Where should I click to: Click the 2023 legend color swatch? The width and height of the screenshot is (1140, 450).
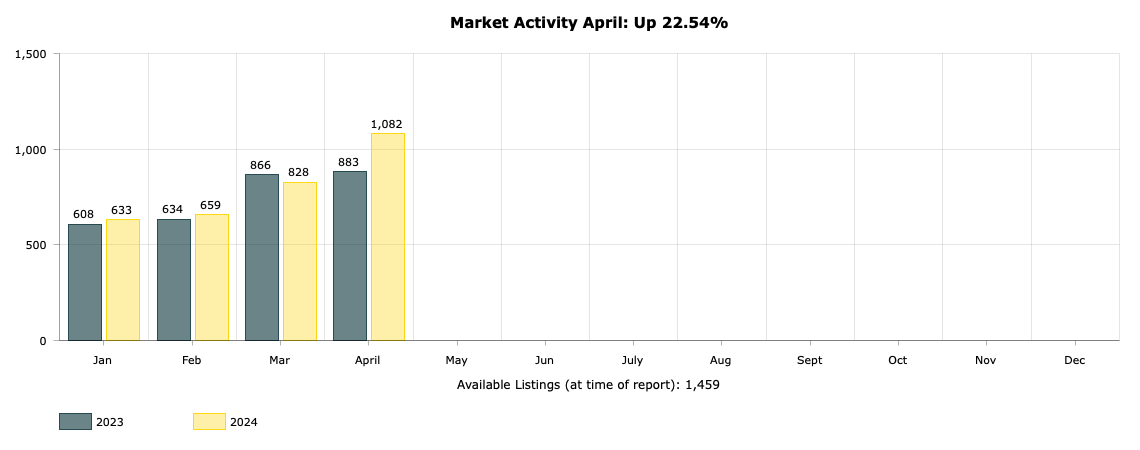click(x=76, y=422)
